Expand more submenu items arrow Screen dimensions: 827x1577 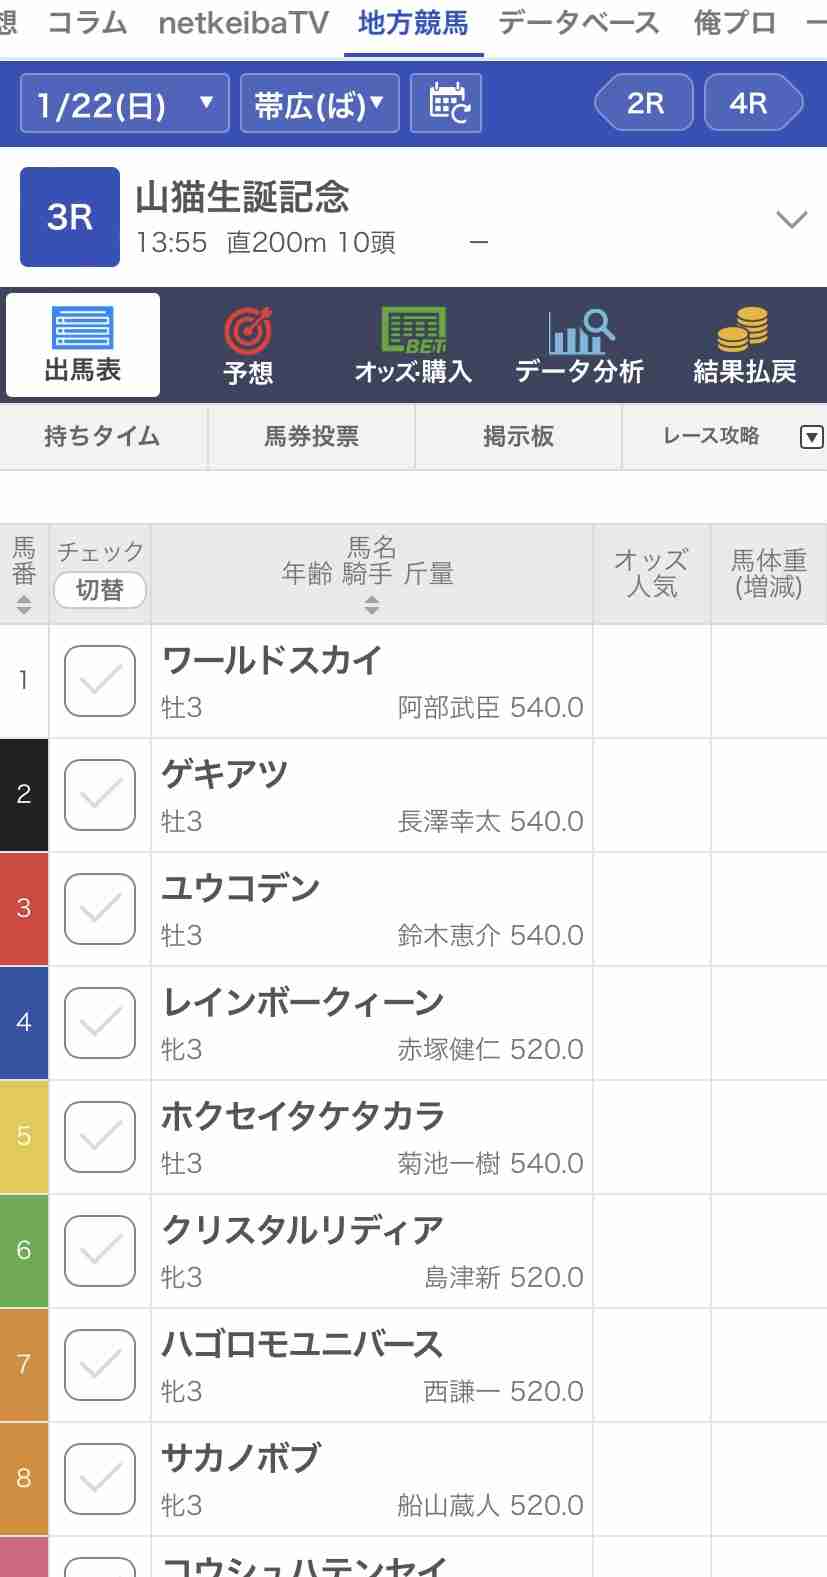(x=812, y=437)
